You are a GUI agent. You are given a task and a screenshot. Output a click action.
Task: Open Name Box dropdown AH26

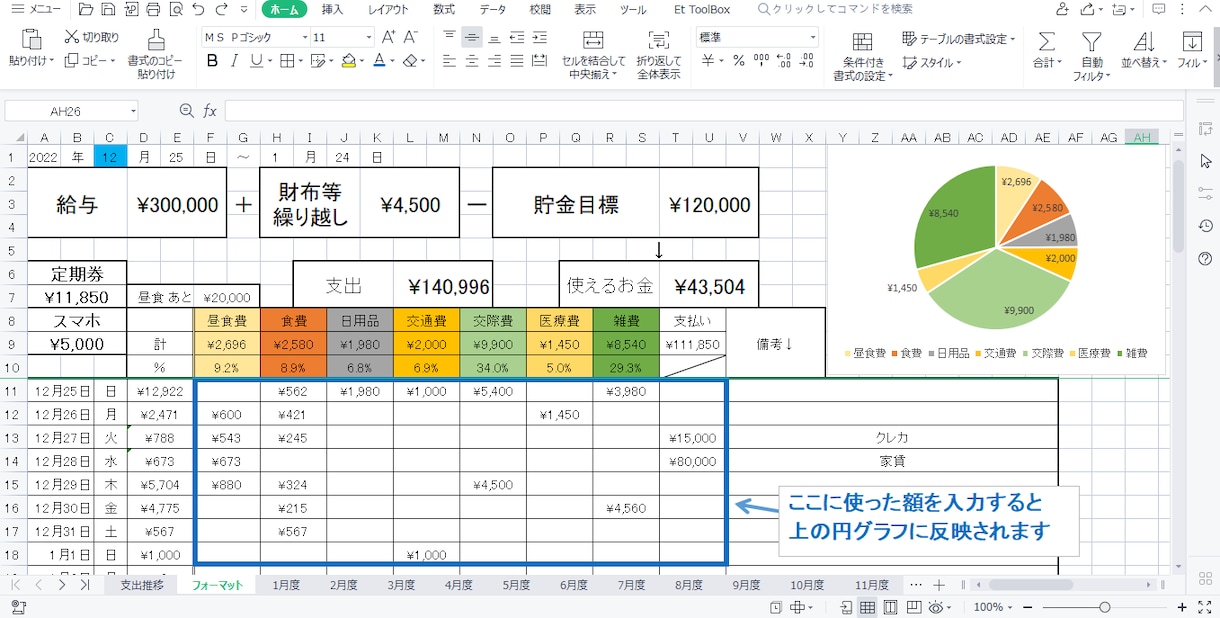point(133,111)
